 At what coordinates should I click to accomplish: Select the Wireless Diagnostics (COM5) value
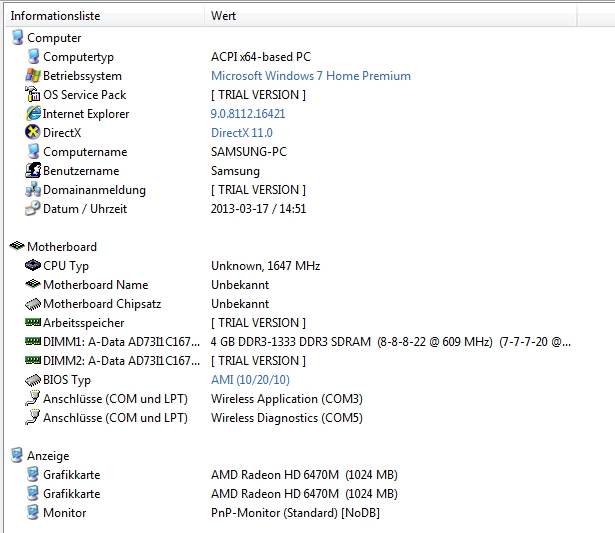tap(287, 418)
